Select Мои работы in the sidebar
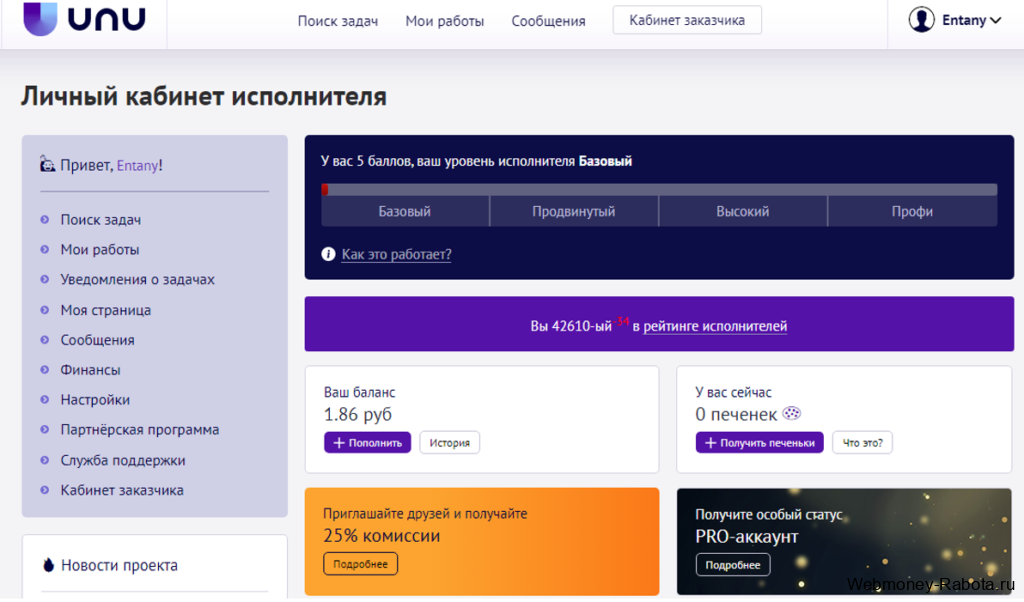Image resolution: width=1024 pixels, height=602 pixels. pos(100,249)
